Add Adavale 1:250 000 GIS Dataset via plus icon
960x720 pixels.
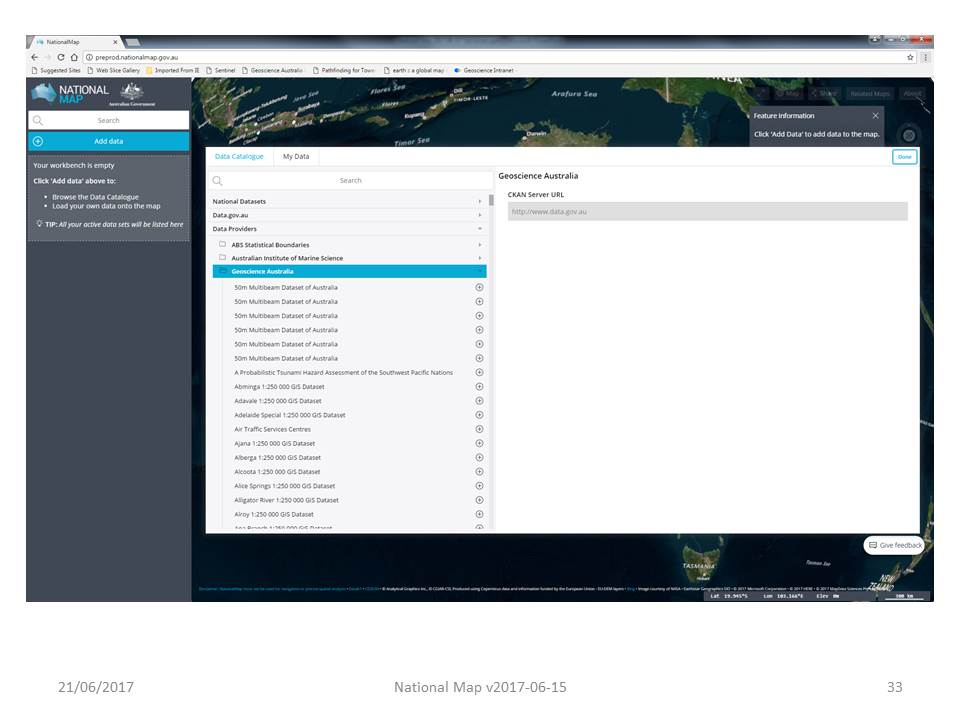click(479, 400)
